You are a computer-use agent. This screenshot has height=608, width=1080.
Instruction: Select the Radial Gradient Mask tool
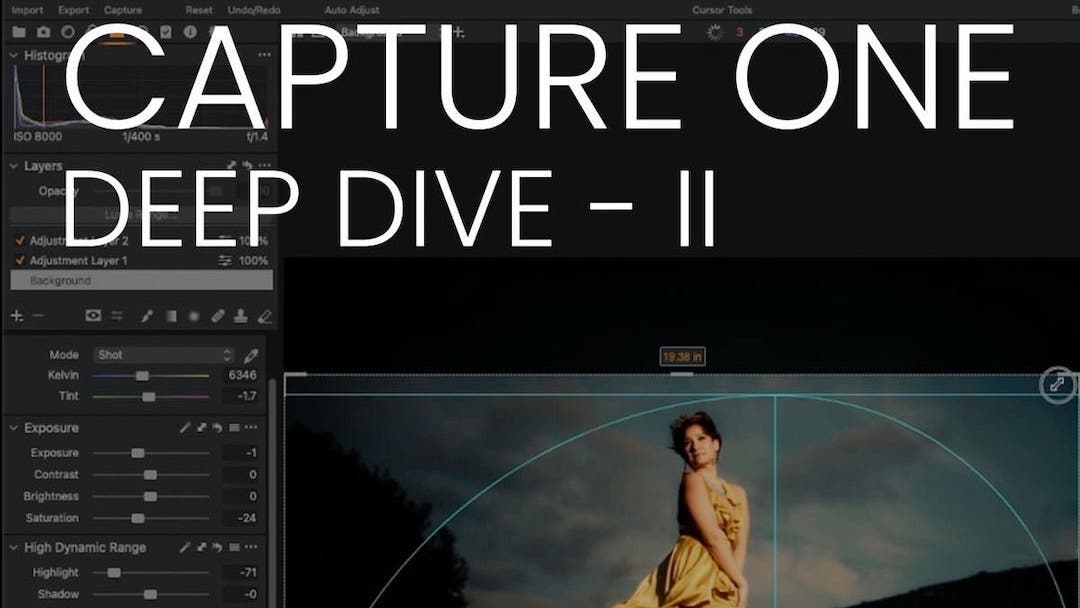[x=194, y=316]
